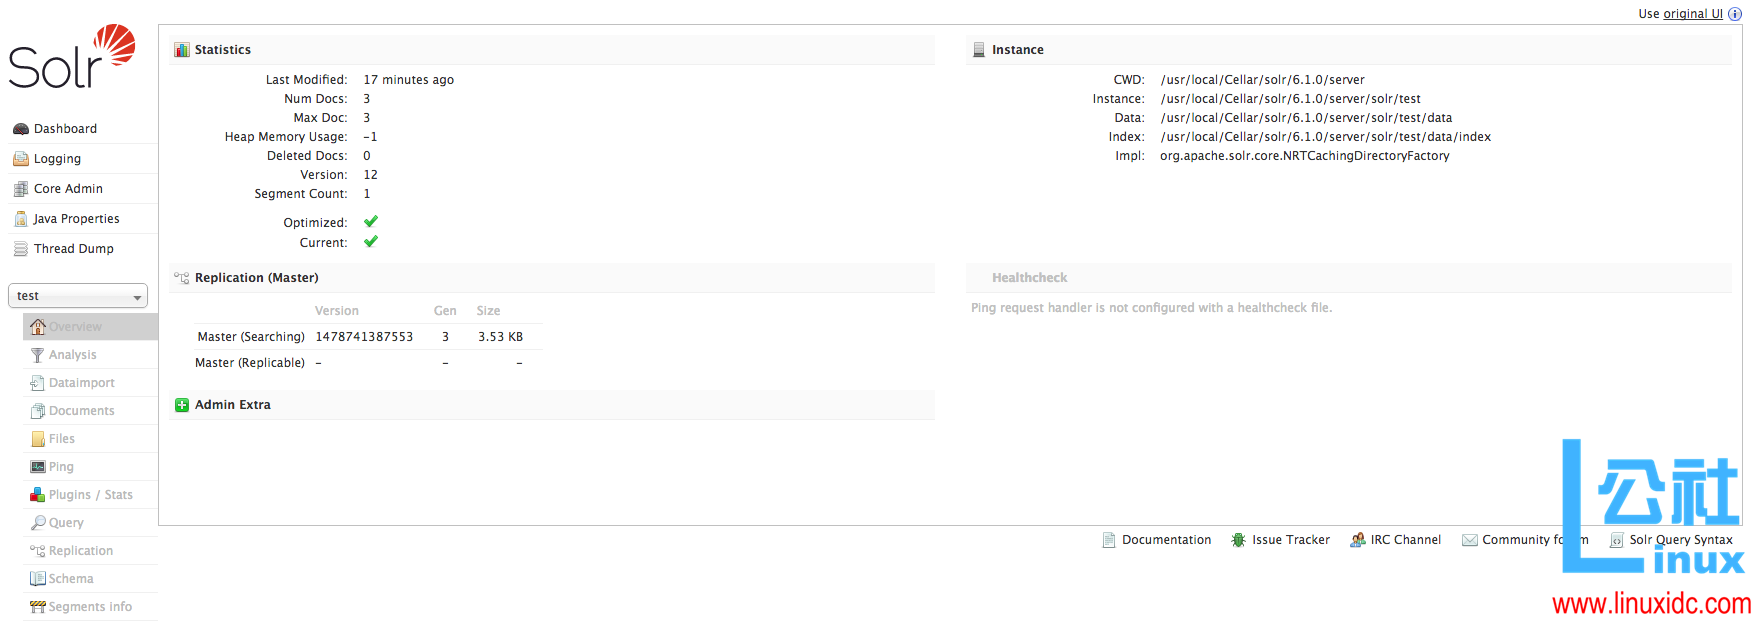Open the Schema page
Screen dimensions: 1751x629
pyautogui.click(x=71, y=579)
